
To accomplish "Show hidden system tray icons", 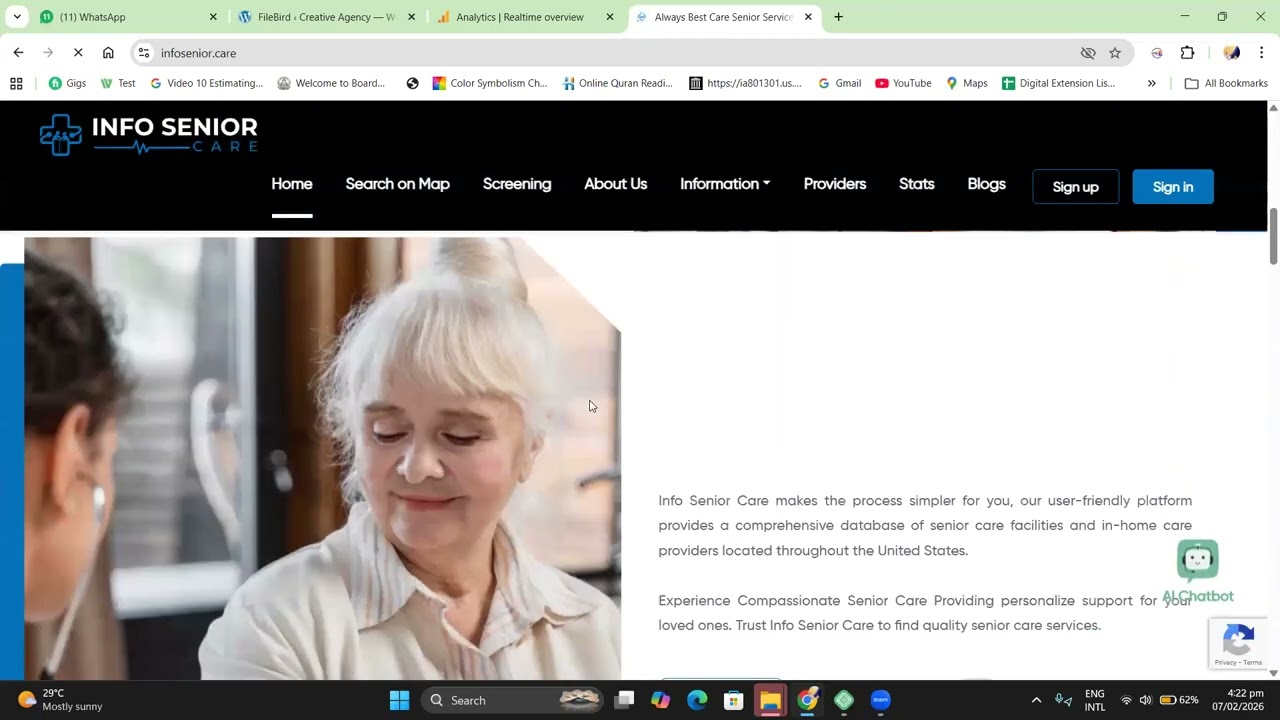I will coord(1036,700).
